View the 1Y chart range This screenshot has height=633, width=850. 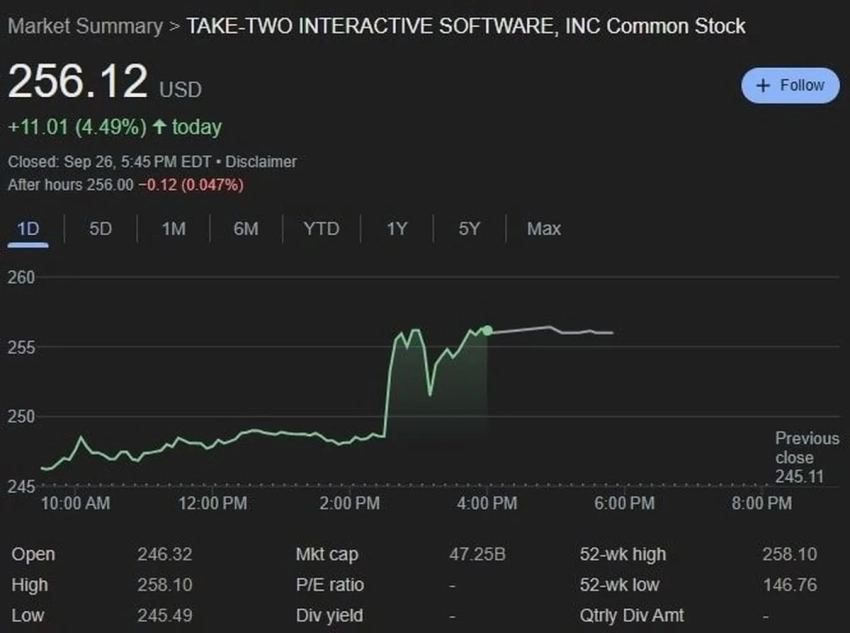click(x=397, y=229)
